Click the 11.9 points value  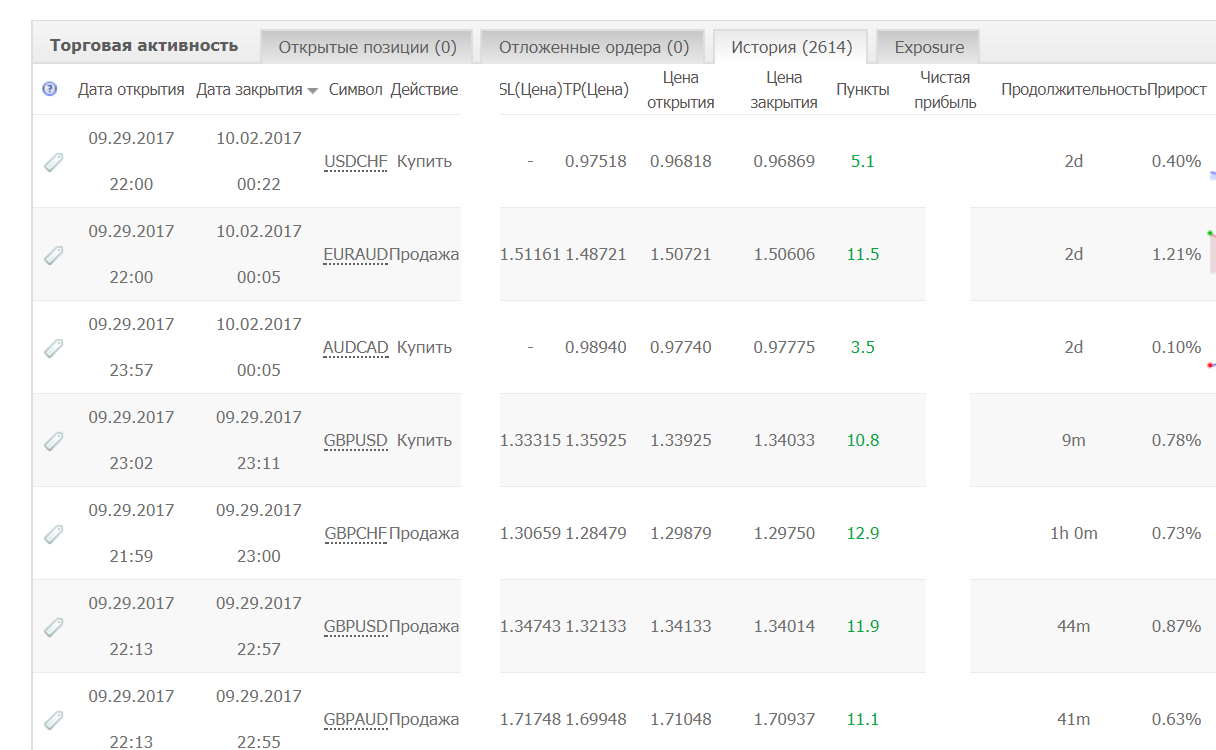pos(863,626)
